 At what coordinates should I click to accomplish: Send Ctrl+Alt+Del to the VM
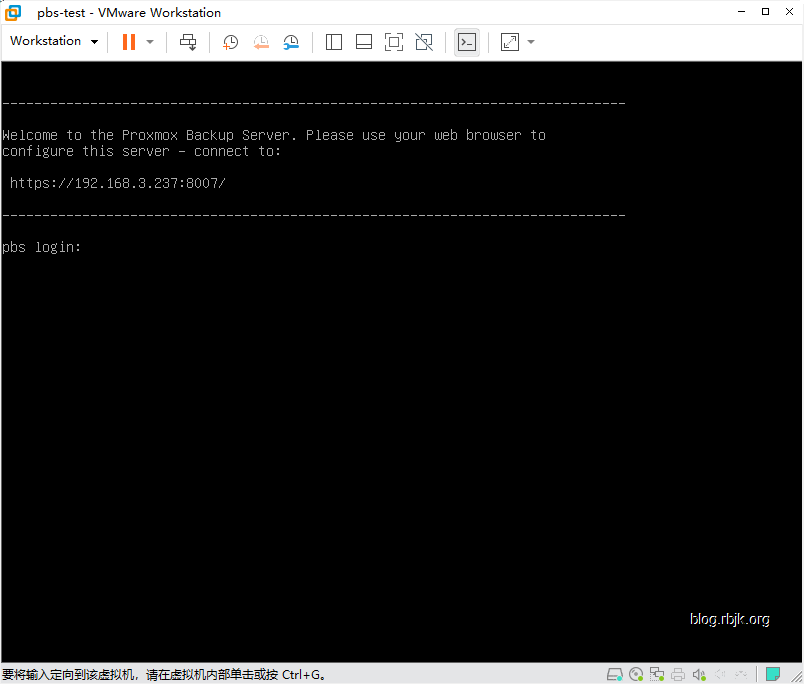coord(188,42)
